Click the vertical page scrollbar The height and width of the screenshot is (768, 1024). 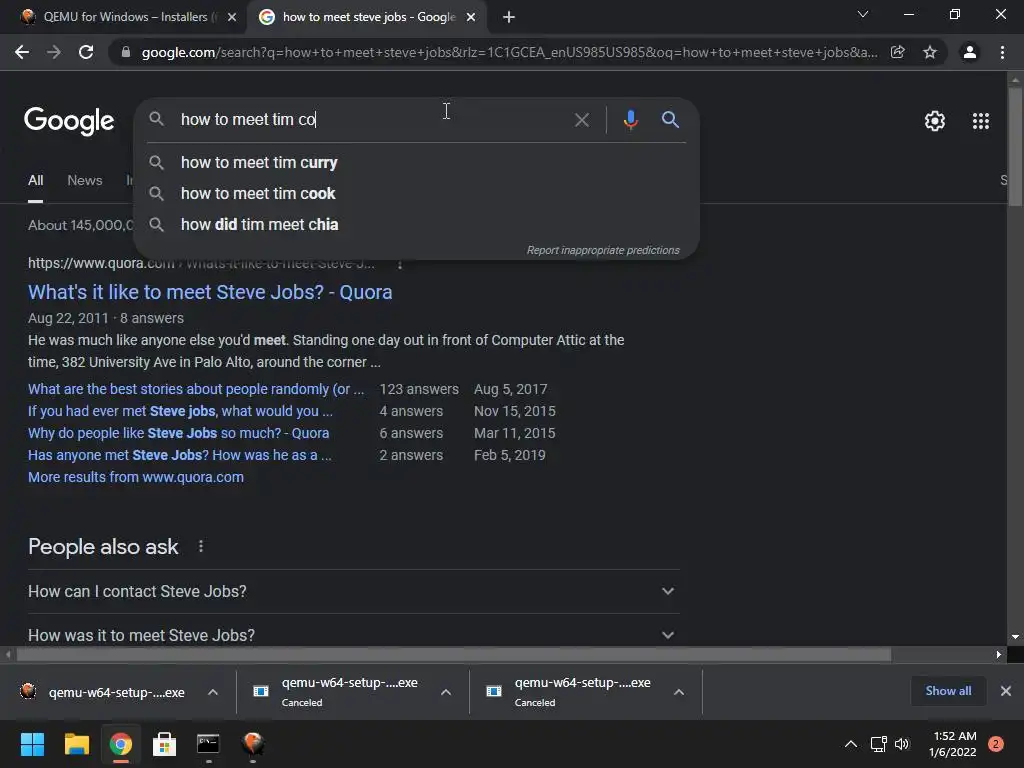tap(1015, 148)
